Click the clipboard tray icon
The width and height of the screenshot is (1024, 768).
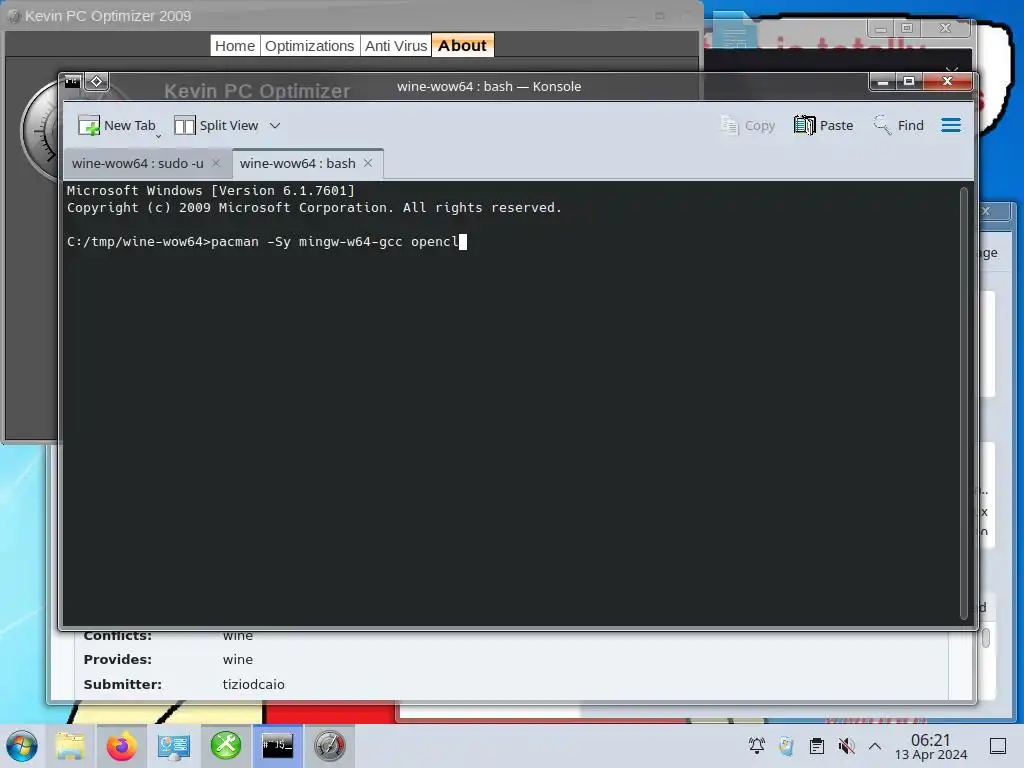tap(816, 746)
